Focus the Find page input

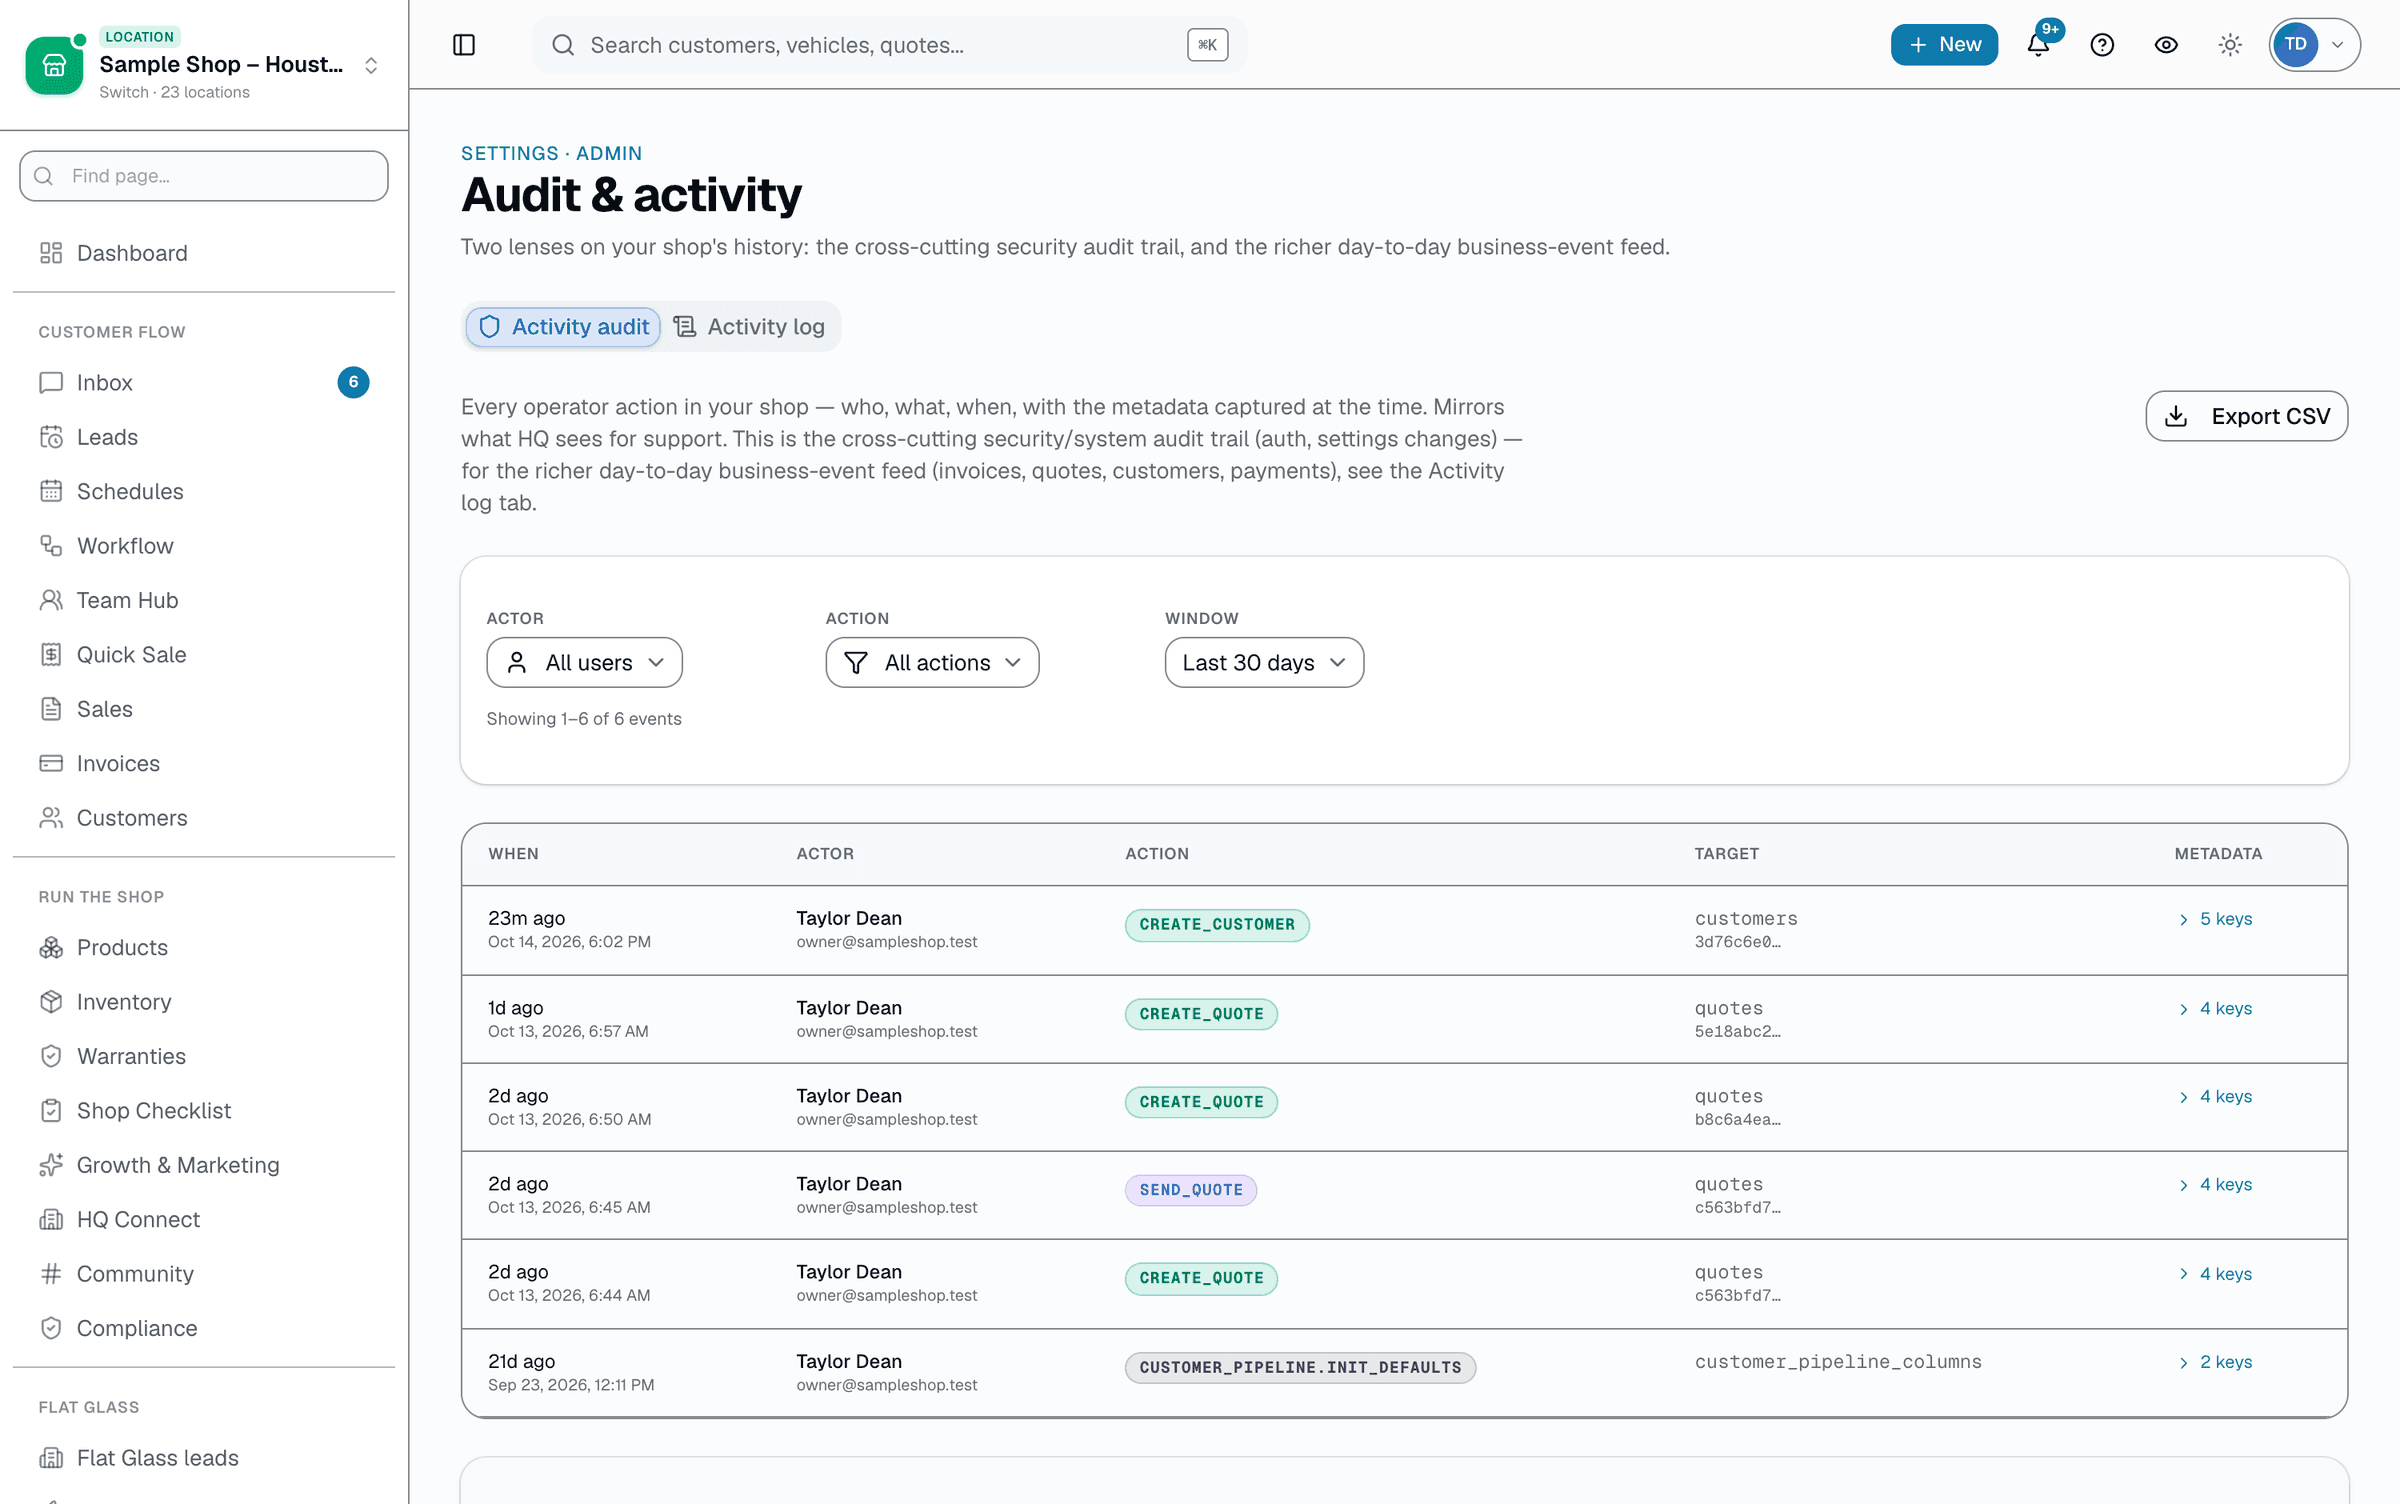click(204, 176)
